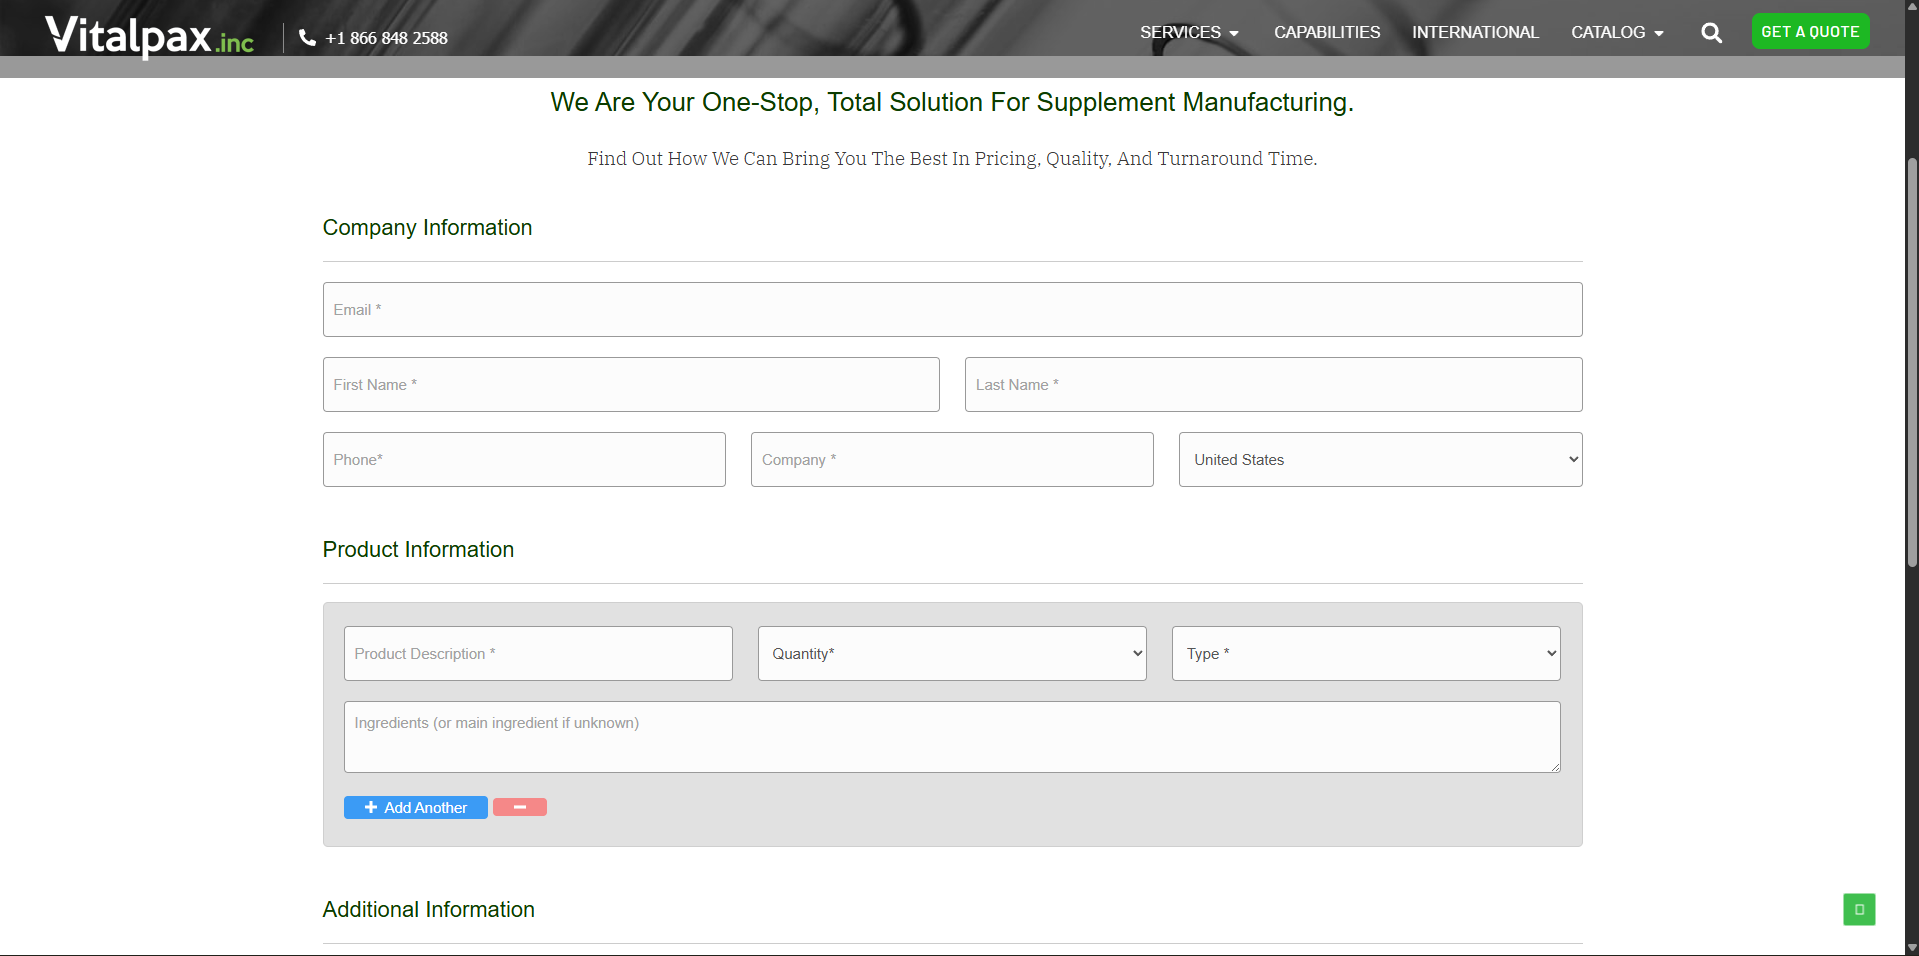Image resolution: width=1919 pixels, height=956 pixels.
Task: Focus the First Name field
Action: click(x=631, y=384)
